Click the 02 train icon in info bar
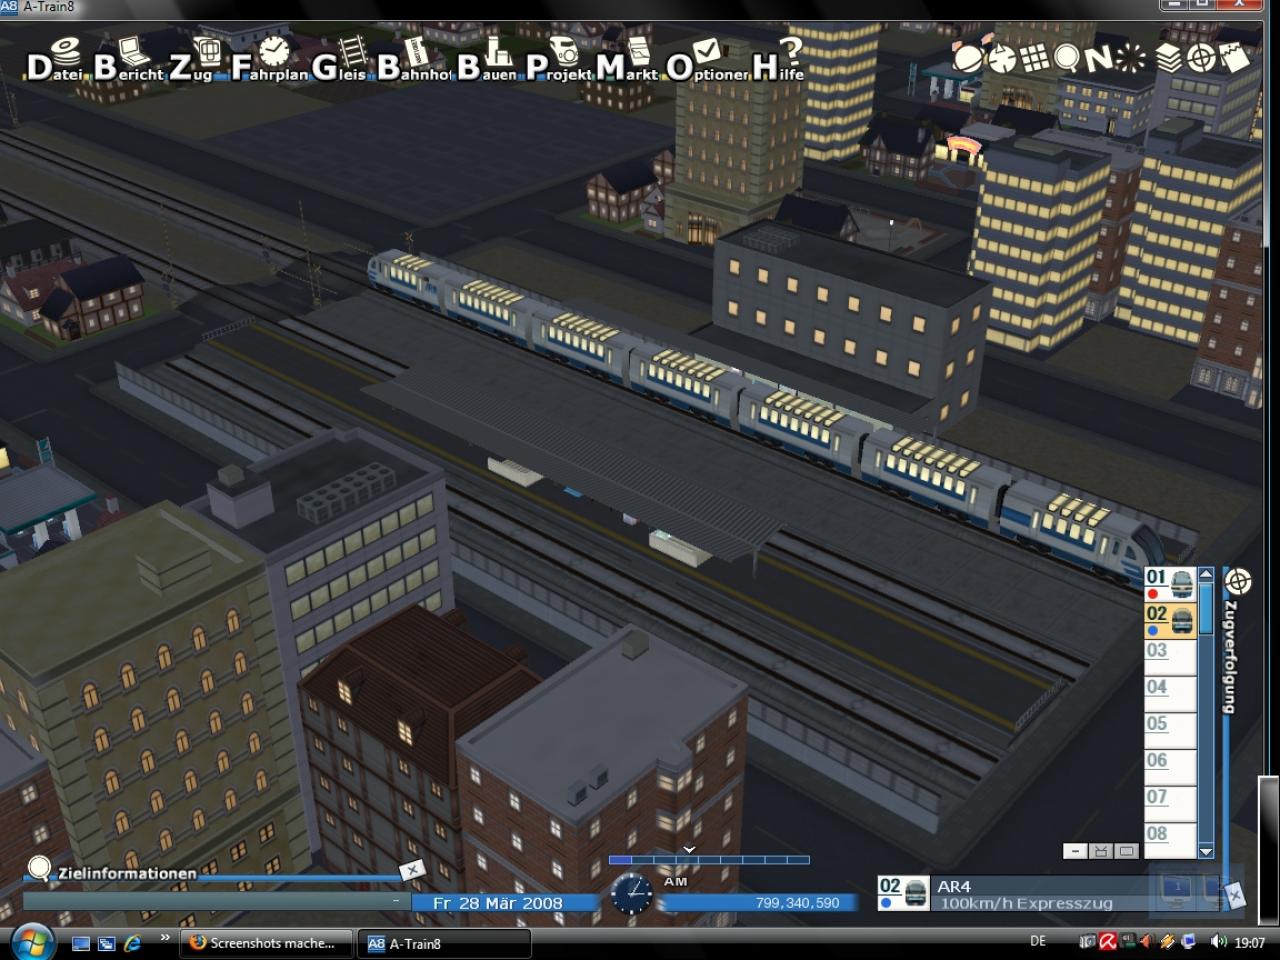Viewport: 1280px width, 960px height. pyautogui.click(x=903, y=893)
